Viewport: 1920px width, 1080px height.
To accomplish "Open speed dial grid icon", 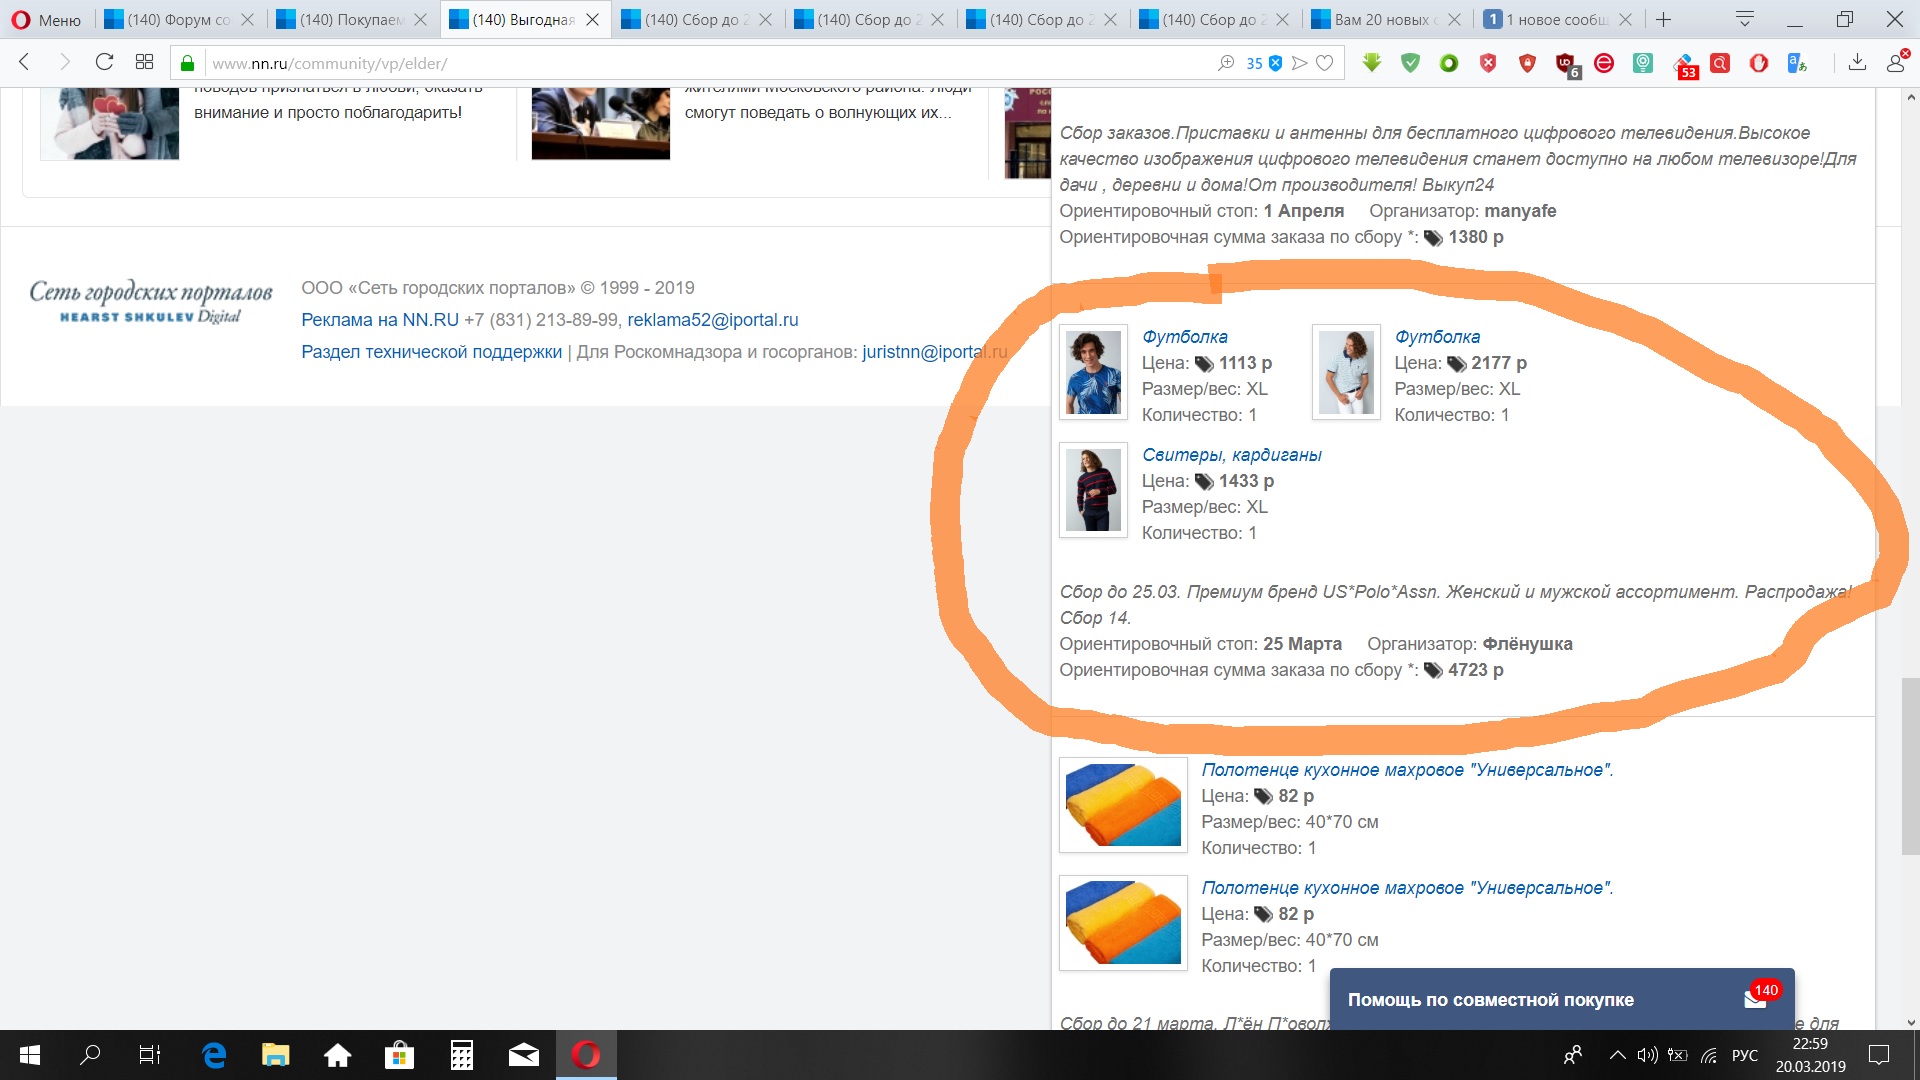I will [x=144, y=62].
